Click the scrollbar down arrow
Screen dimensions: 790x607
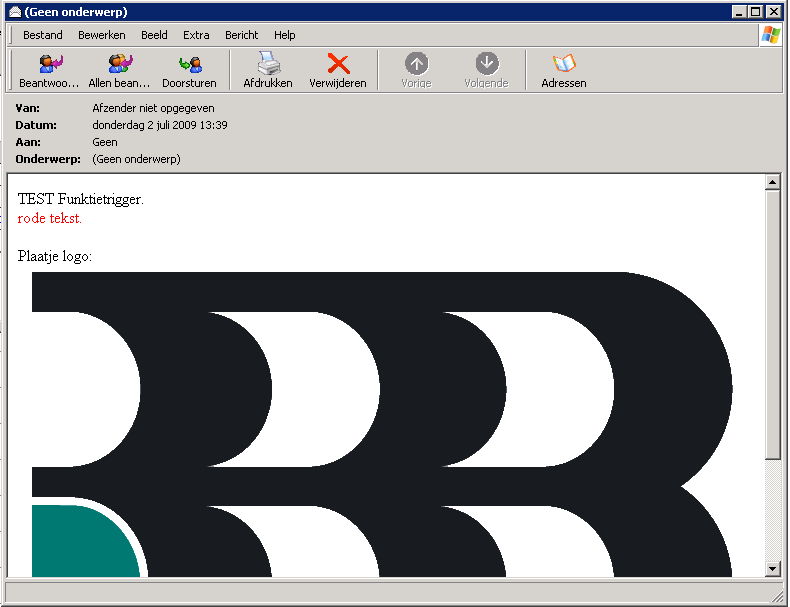pyautogui.click(x=772, y=569)
